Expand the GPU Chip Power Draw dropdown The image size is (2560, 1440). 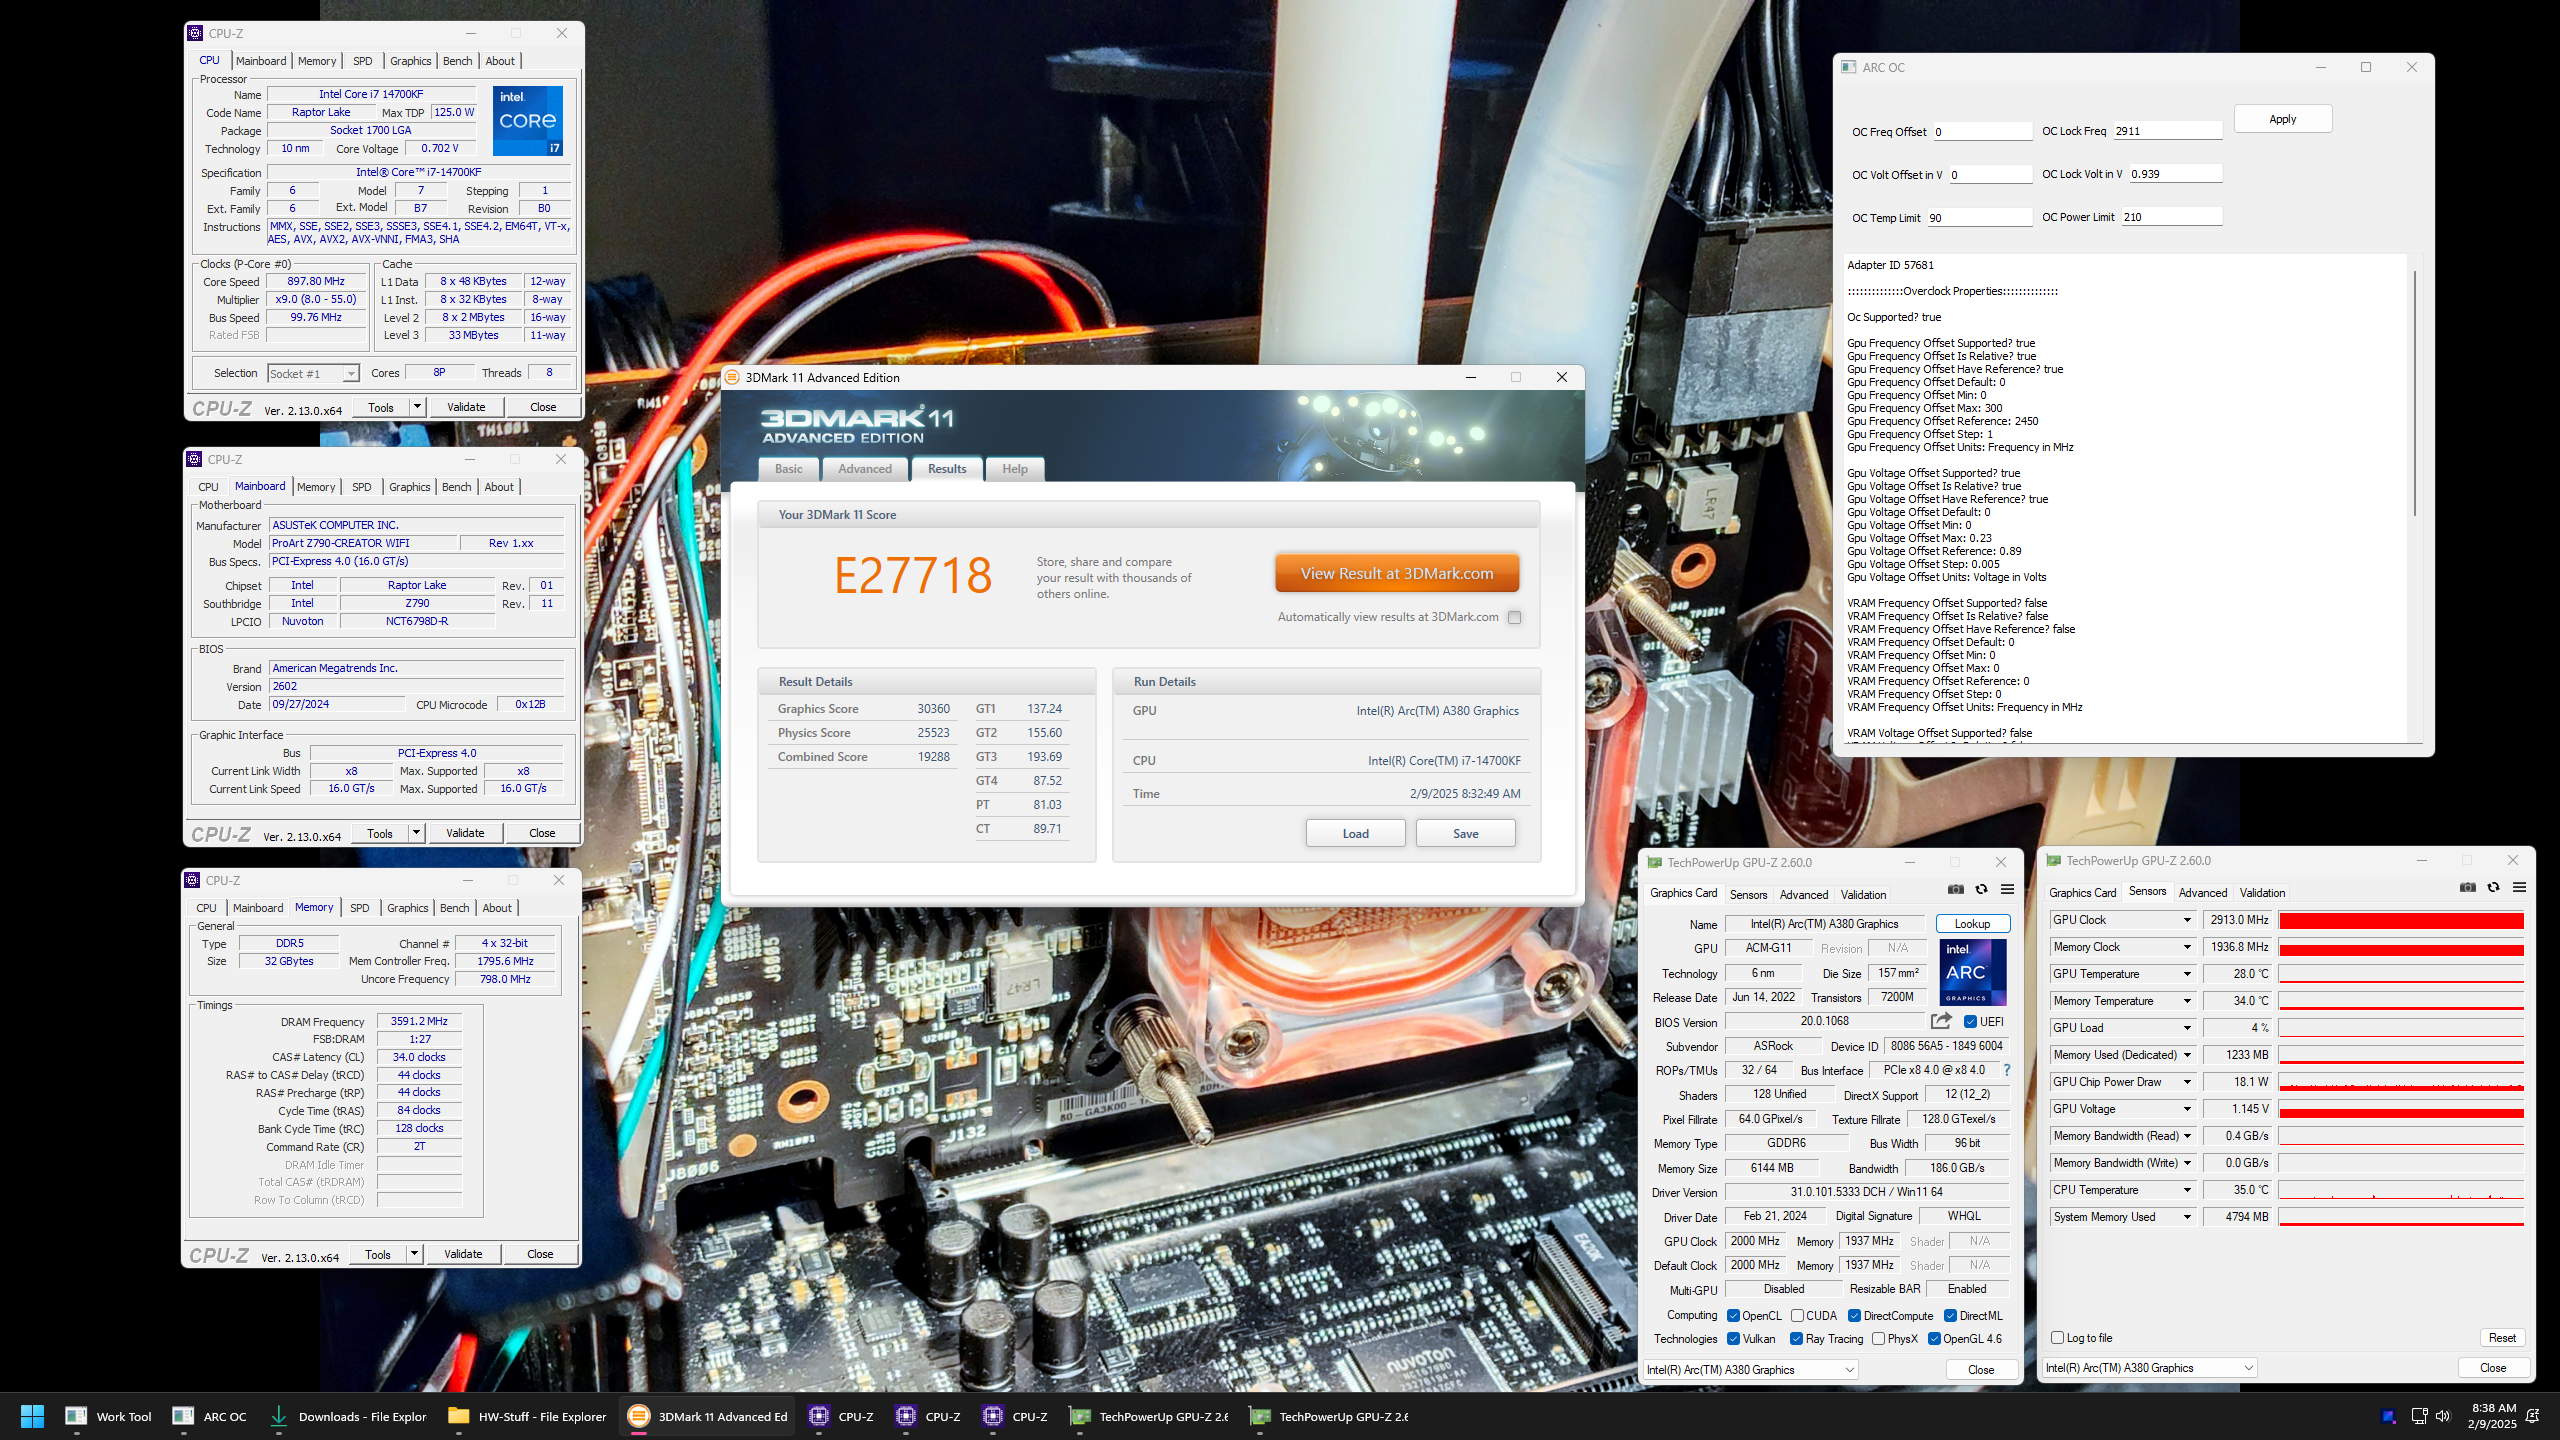pos(2187,1082)
